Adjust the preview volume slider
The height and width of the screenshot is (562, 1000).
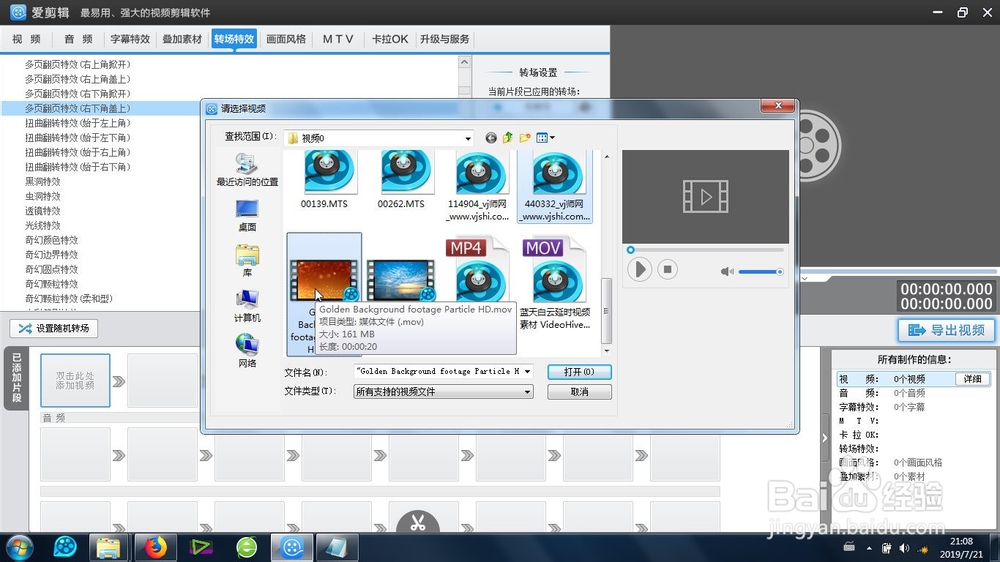tap(761, 272)
